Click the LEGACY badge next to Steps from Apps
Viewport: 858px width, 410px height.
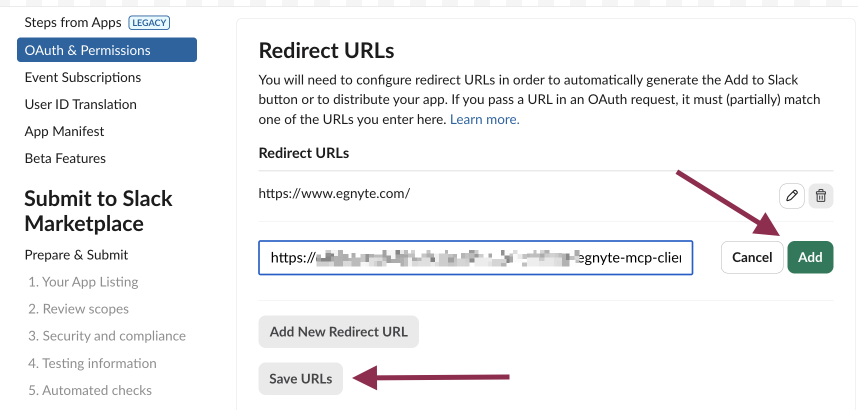pyautogui.click(x=149, y=23)
